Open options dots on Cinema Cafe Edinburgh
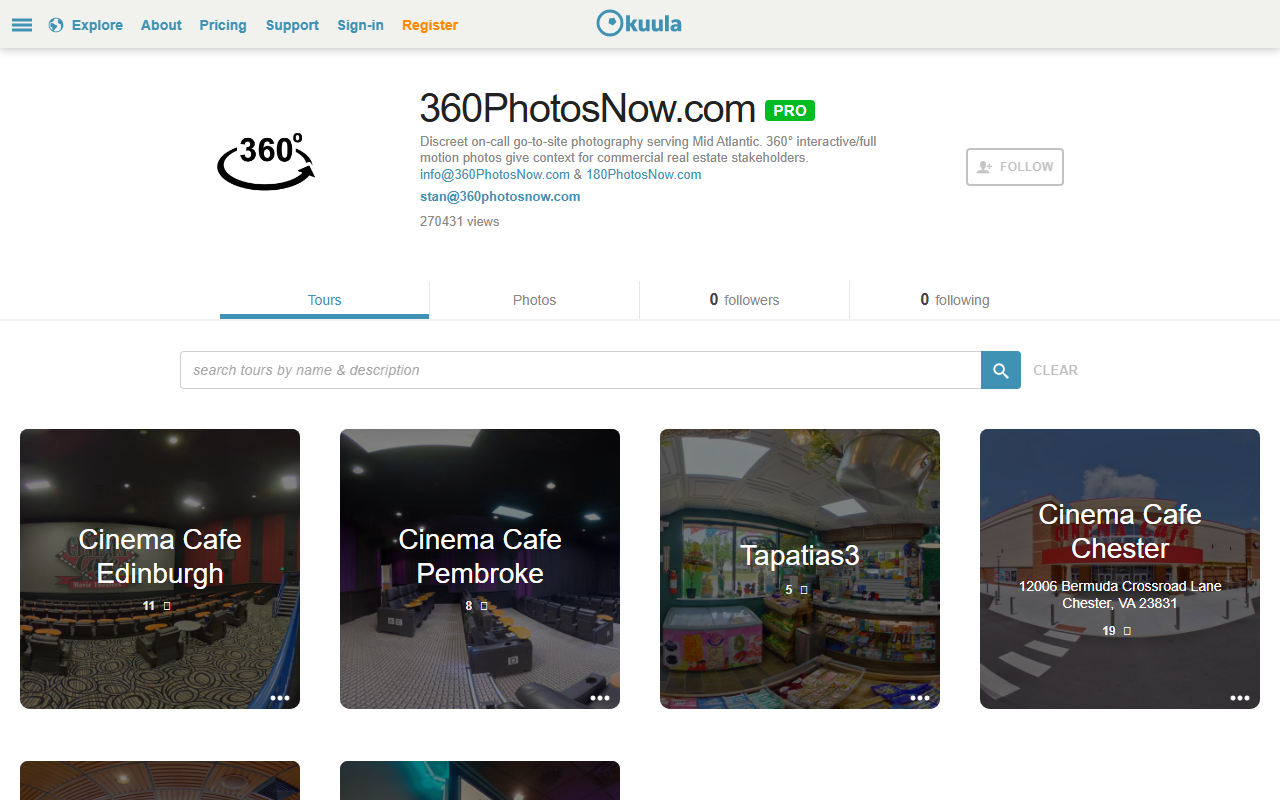 click(x=280, y=698)
